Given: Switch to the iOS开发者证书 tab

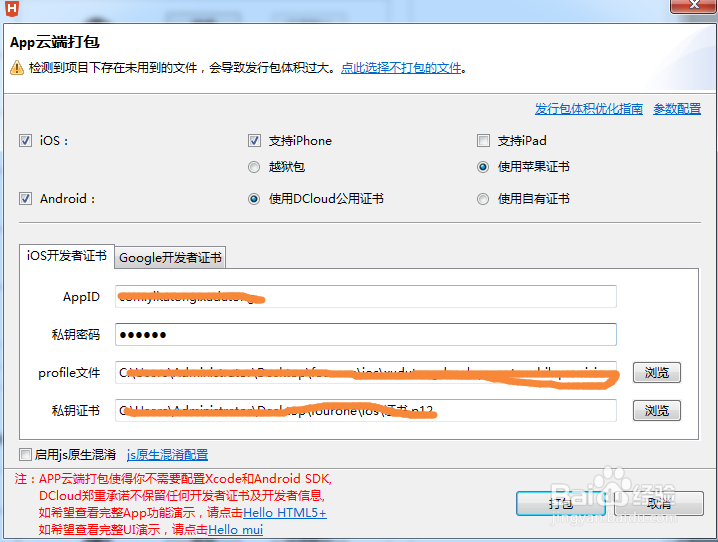Looking at the screenshot, I should click(x=67, y=256).
